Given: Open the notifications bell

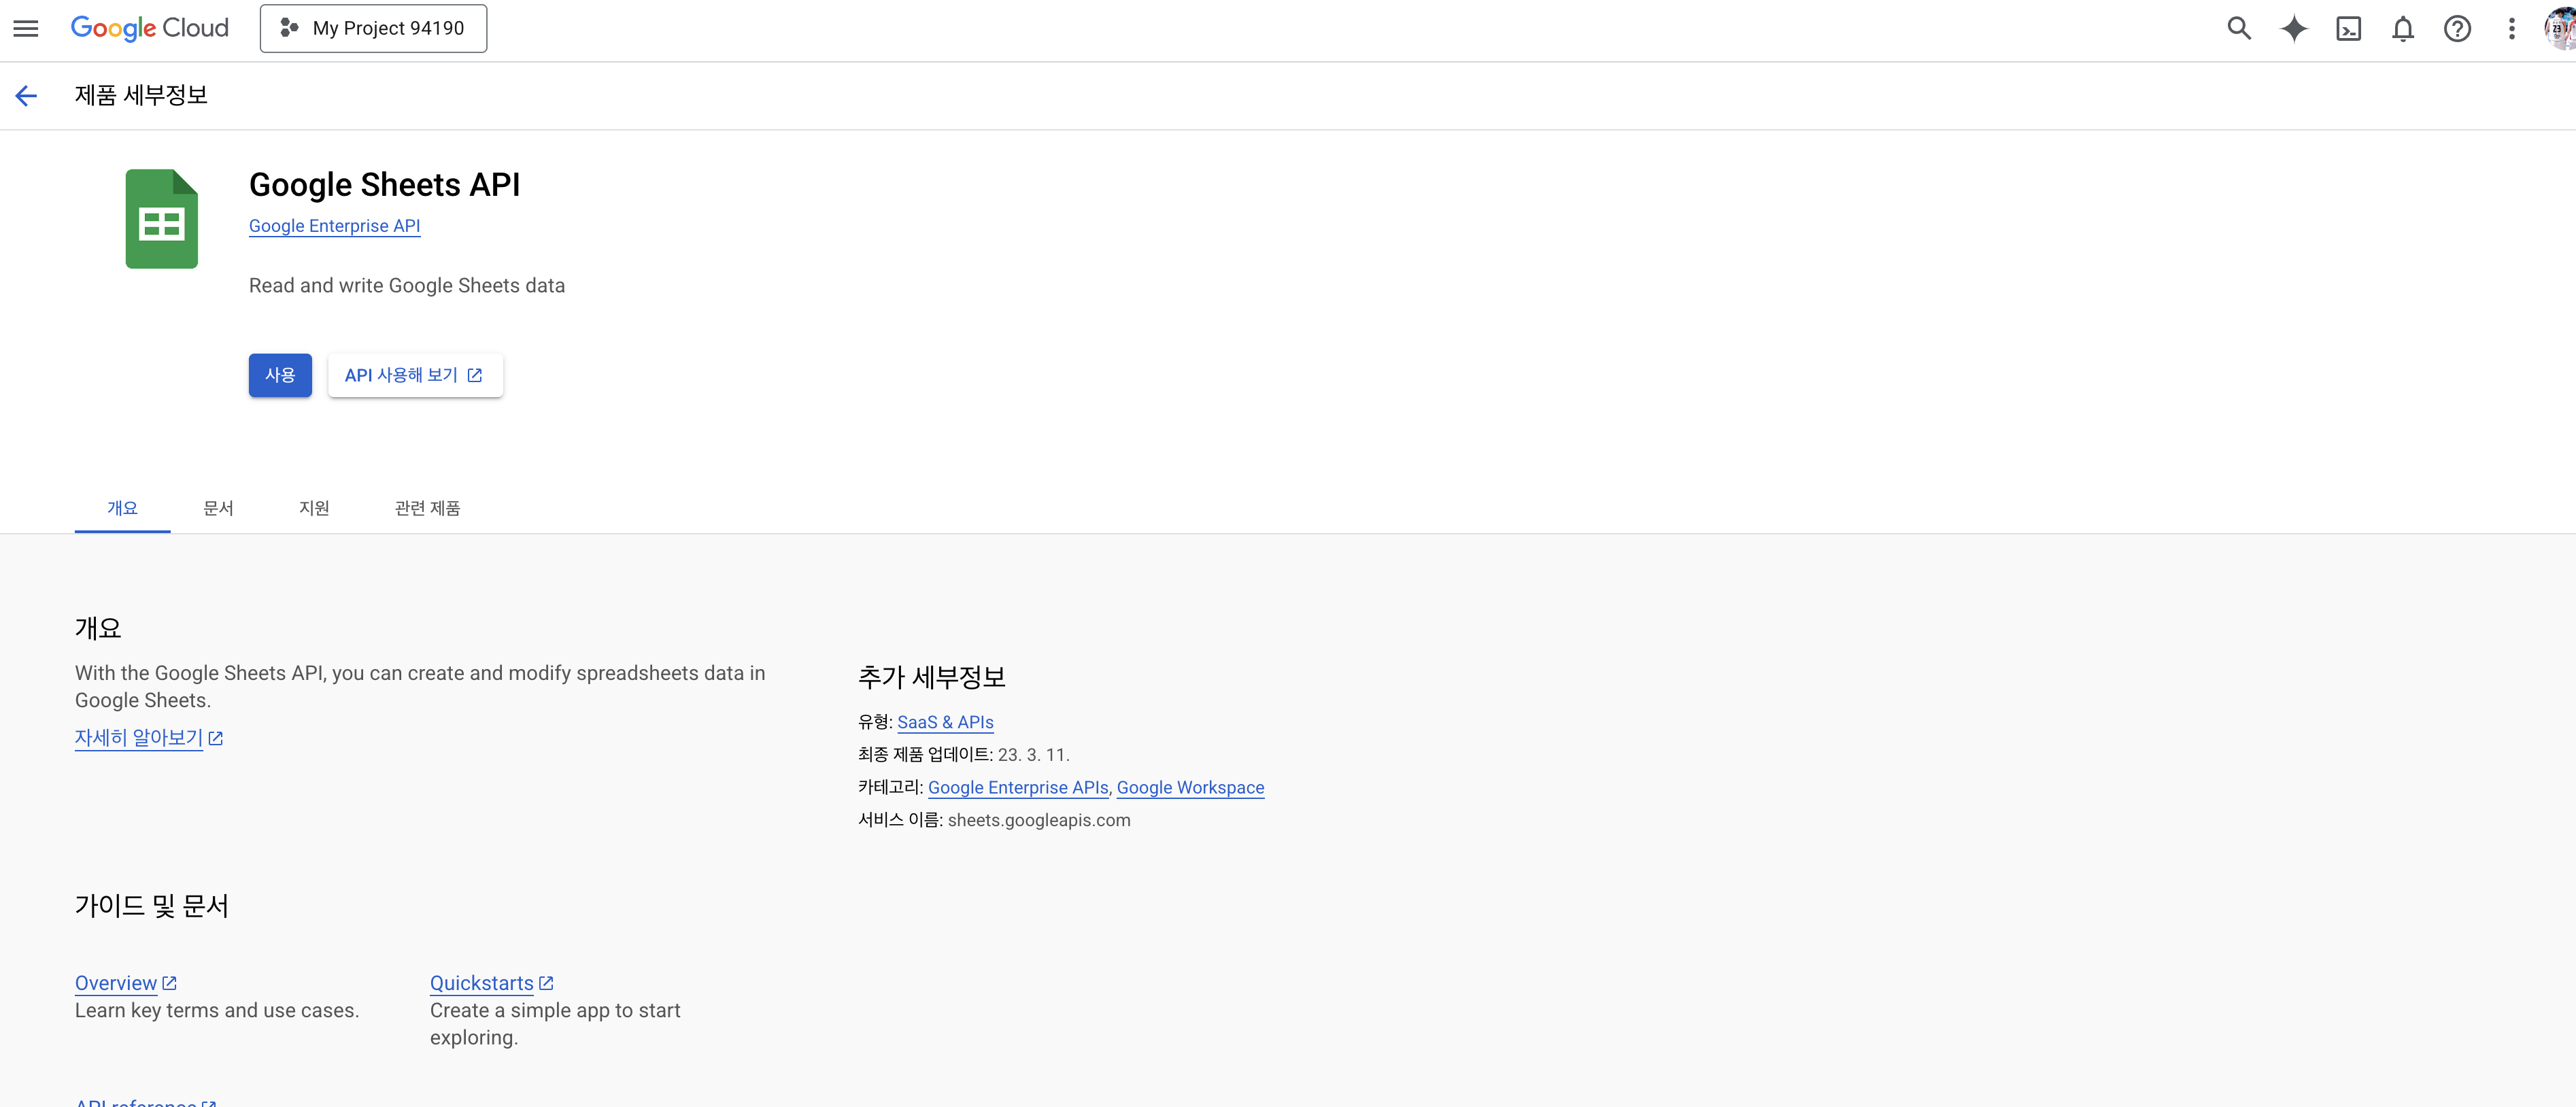Looking at the screenshot, I should [x=2402, y=28].
